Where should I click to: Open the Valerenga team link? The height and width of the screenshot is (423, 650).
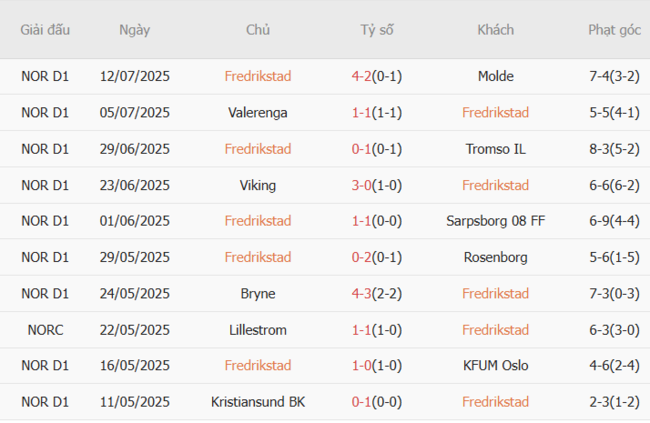coord(258,112)
